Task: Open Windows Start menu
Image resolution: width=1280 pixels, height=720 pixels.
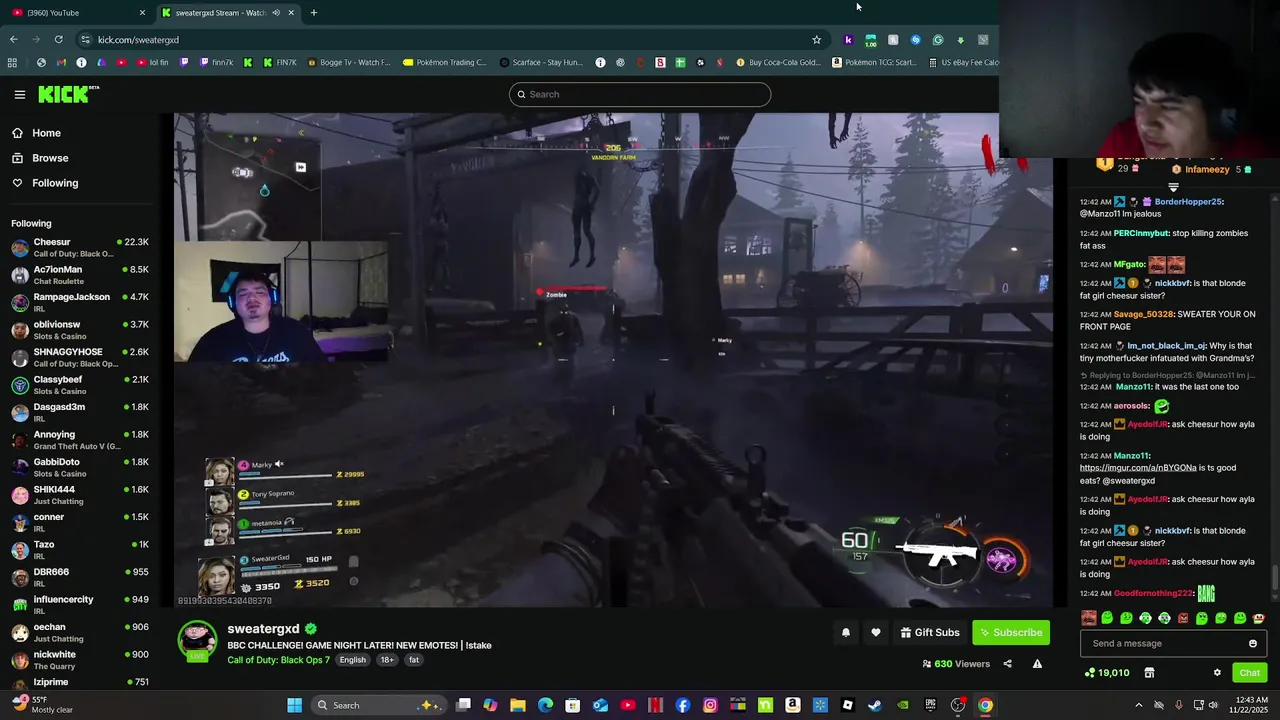Action: tap(294, 705)
